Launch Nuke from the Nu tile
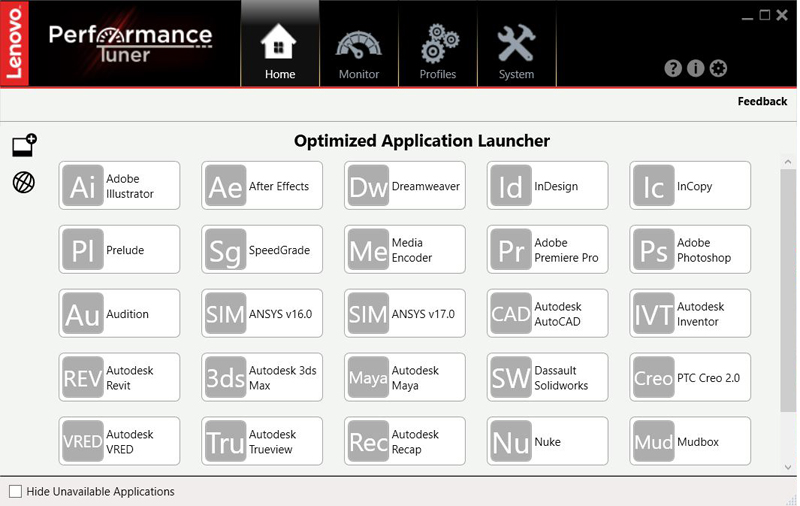The image size is (800, 506). (x=547, y=441)
